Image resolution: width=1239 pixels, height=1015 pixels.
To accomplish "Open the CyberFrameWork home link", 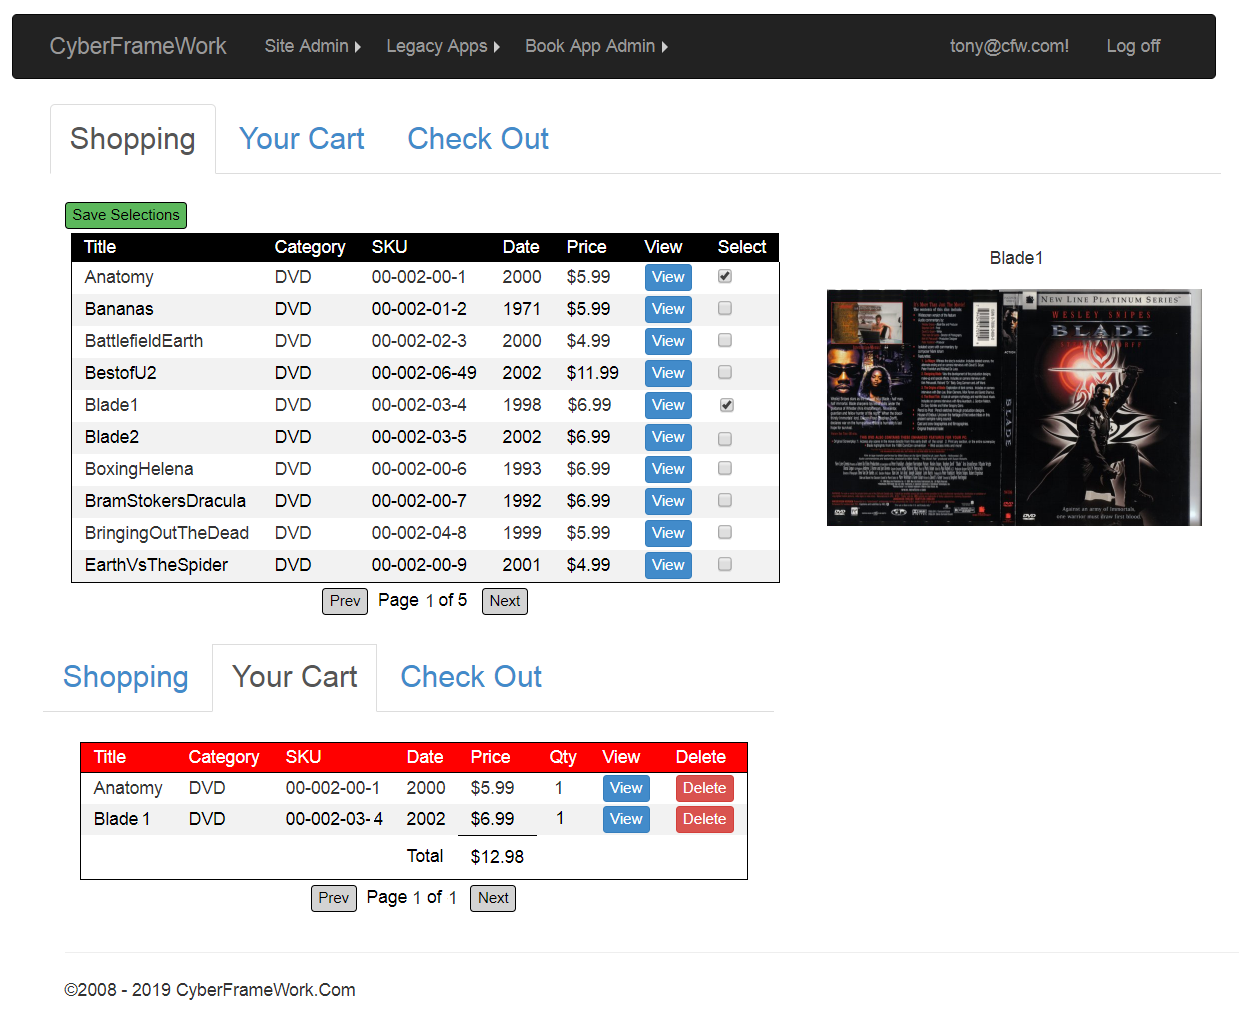I will (x=138, y=46).
